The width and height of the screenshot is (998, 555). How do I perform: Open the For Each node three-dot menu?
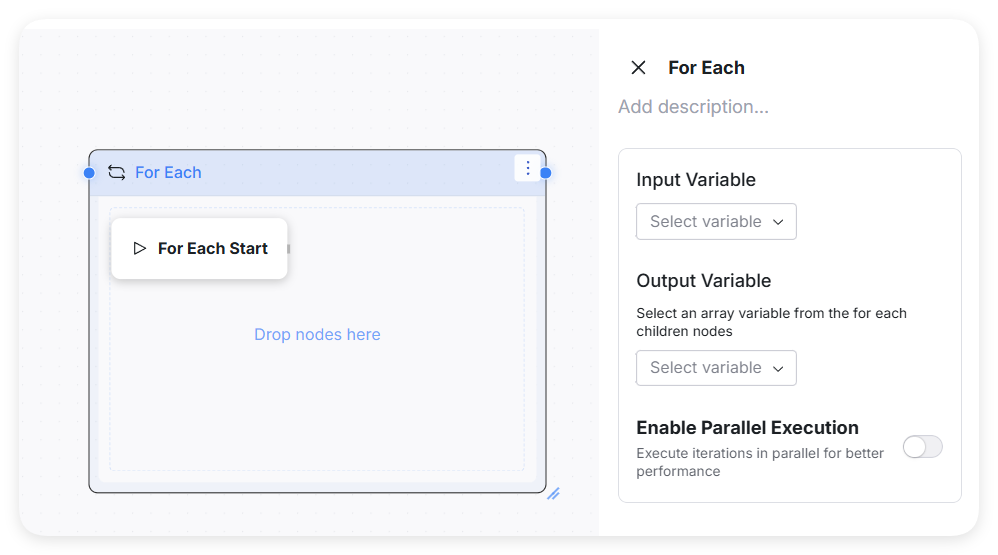528,168
